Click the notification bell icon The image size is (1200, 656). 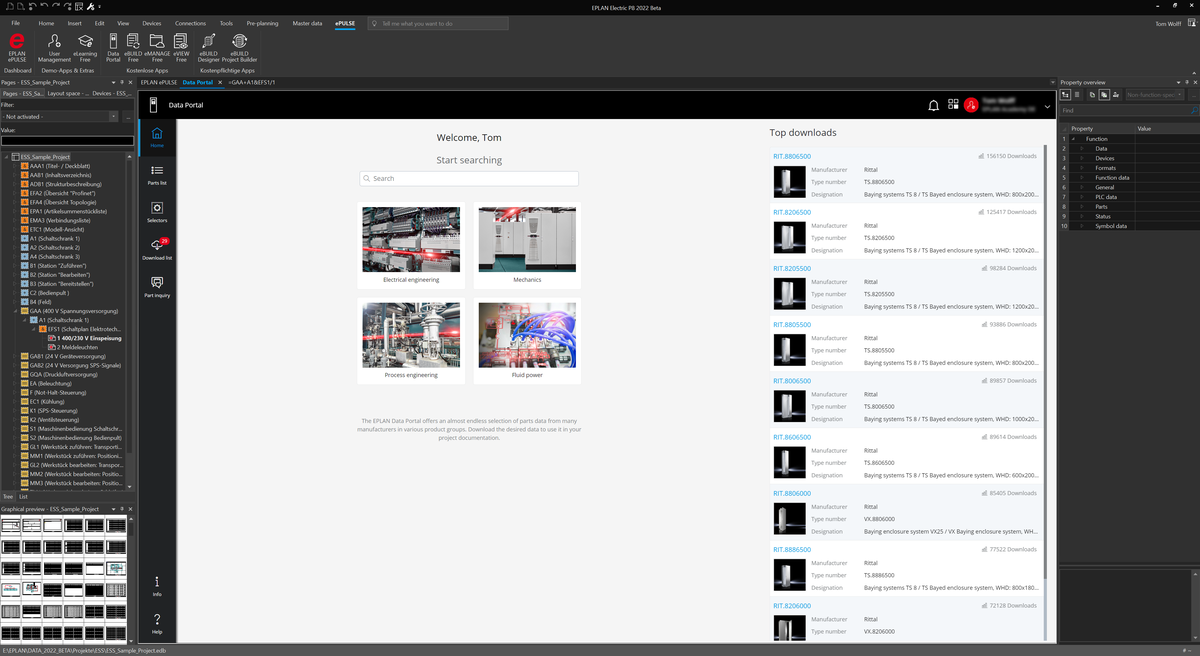pyautogui.click(x=933, y=105)
